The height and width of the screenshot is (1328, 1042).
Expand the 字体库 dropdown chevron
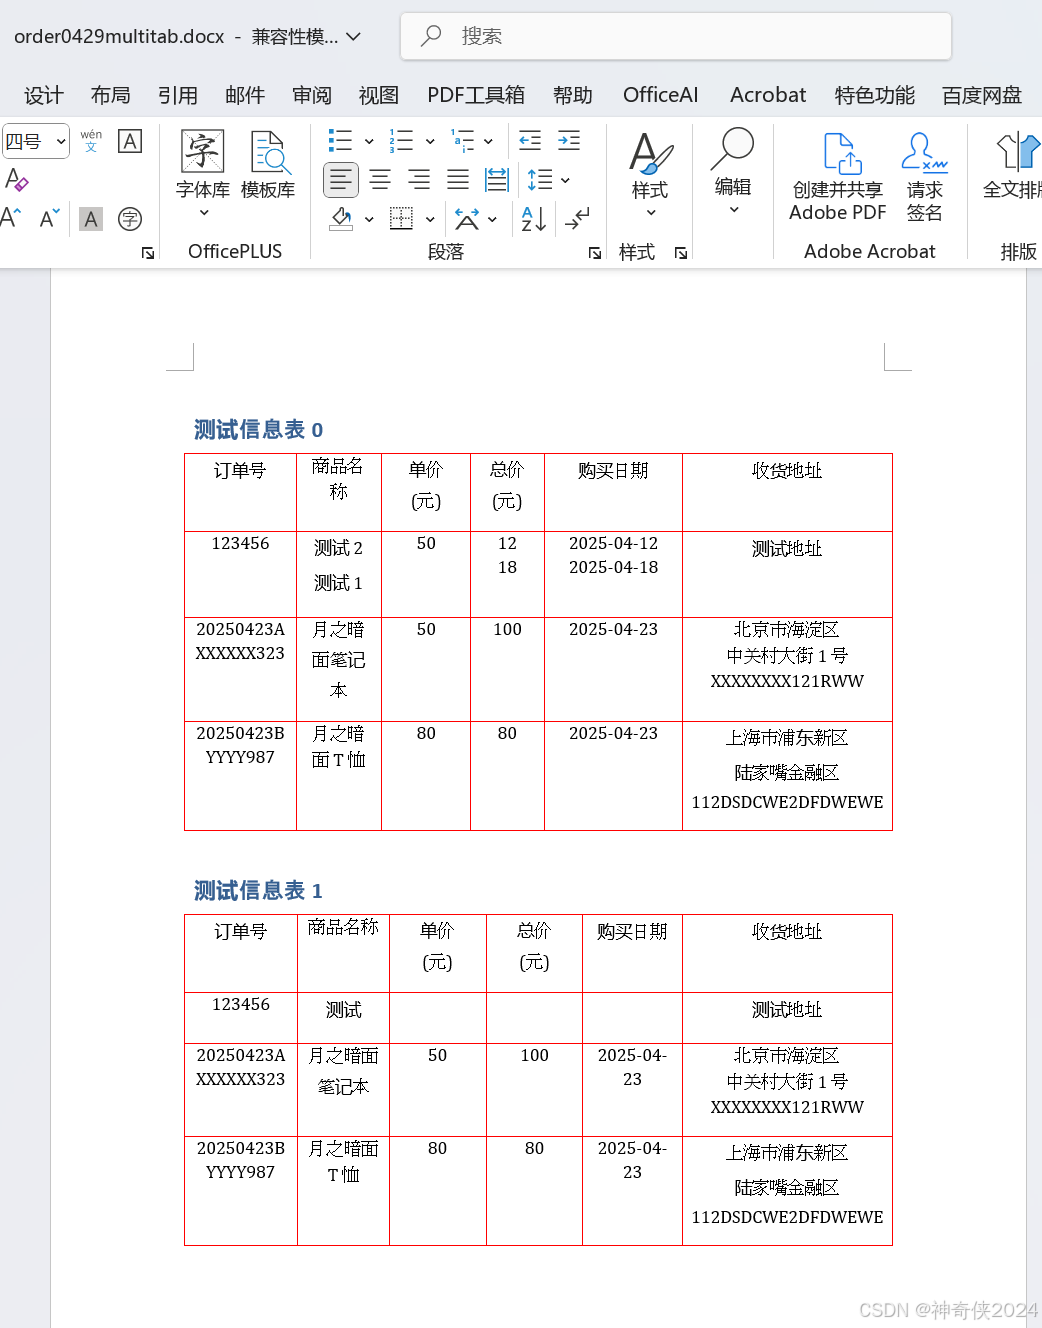(203, 213)
